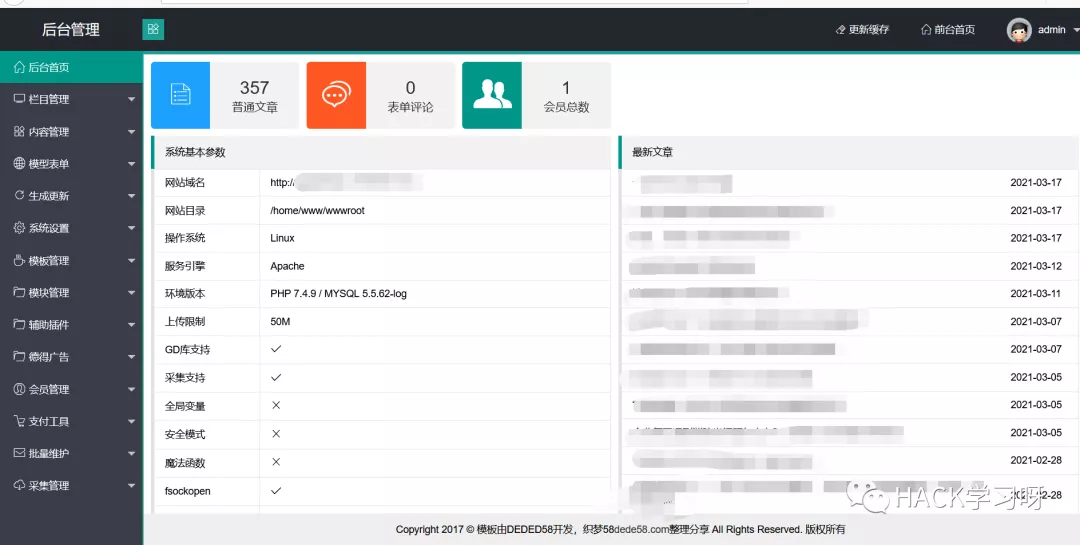Expand the 支付工具 menu arrow

pyautogui.click(x=132, y=422)
